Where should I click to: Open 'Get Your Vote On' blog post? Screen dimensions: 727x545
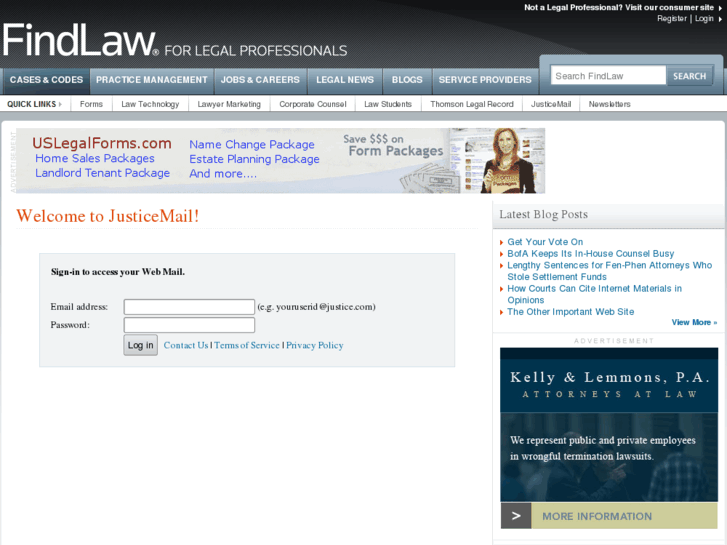545,242
